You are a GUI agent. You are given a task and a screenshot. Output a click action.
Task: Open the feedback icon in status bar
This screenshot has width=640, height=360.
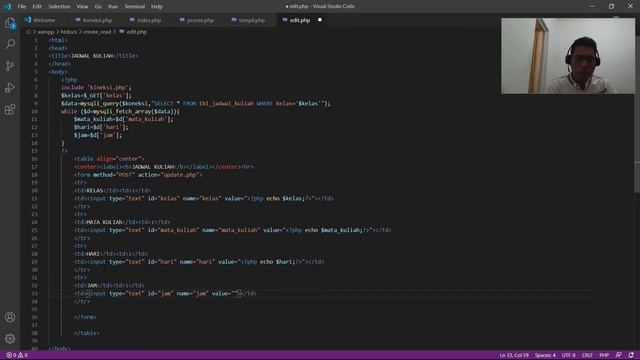(x=618, y=355)
